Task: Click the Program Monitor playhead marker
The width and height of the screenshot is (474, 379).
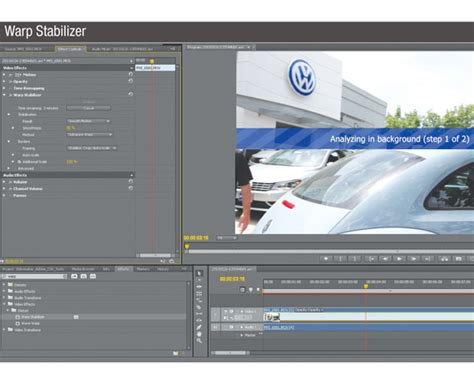Action: point(187,246)
